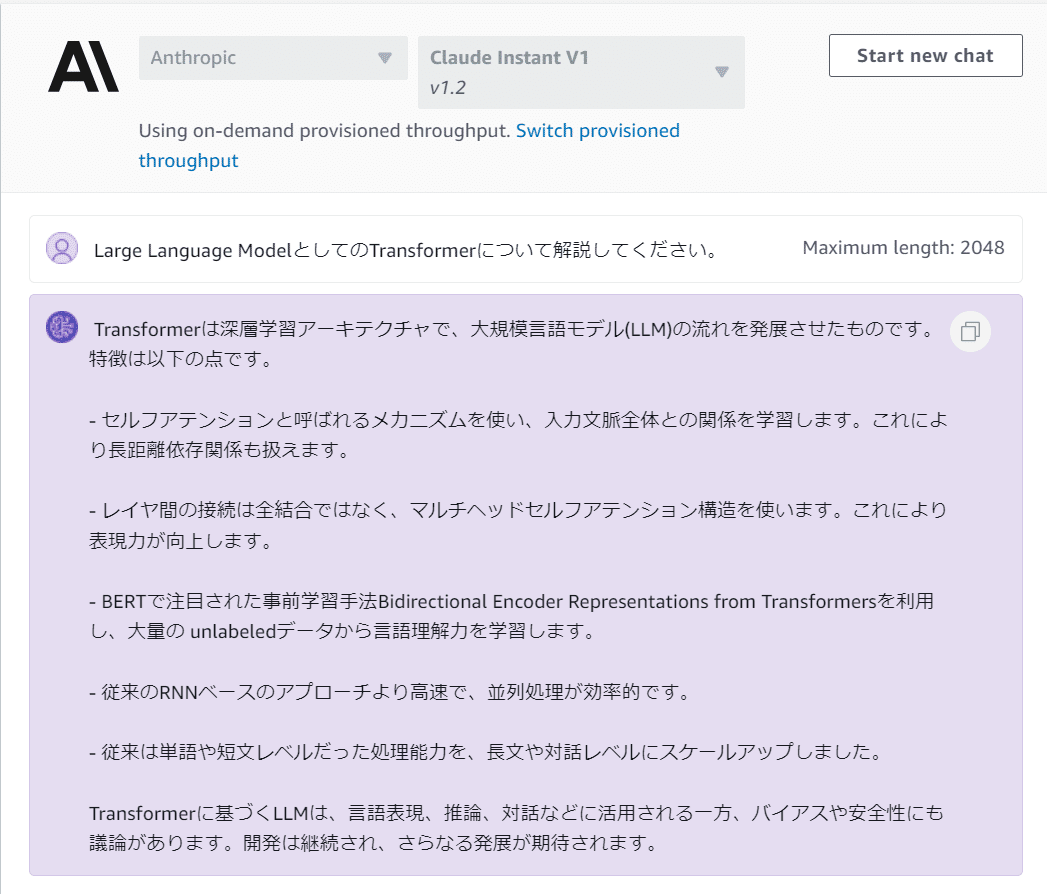Open the Anthropic provider dropdown
The width and height of the screenshot is (1047, 894).
coord(273,58)
